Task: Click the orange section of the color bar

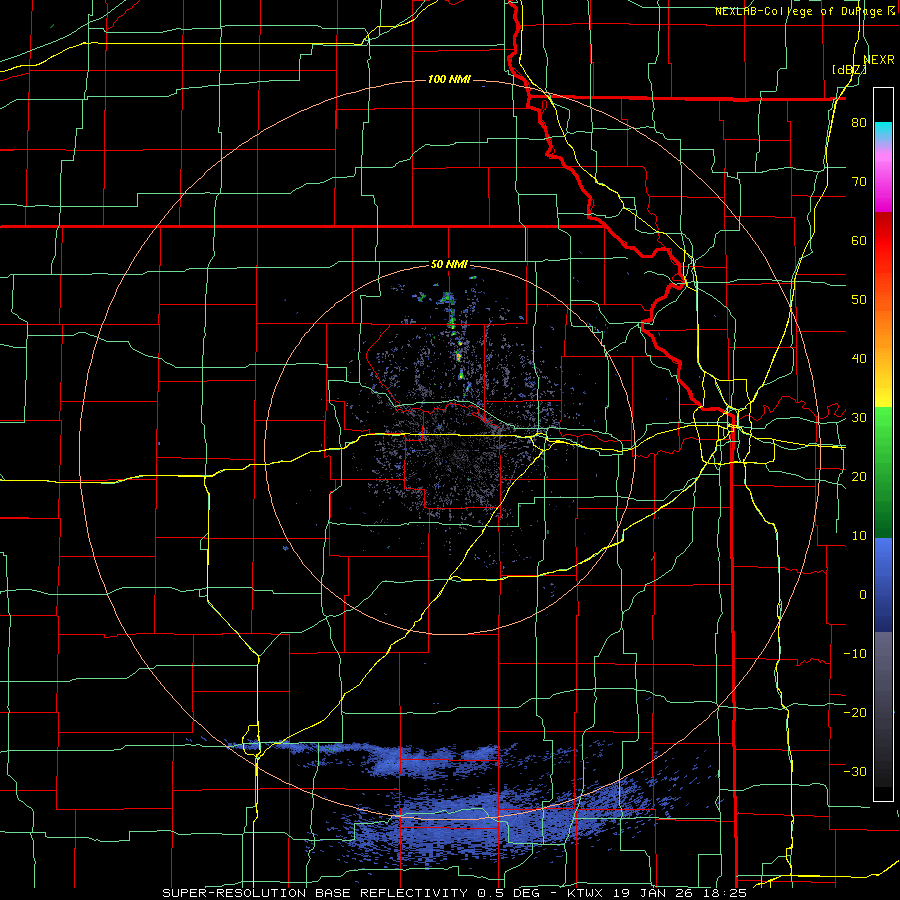Action: pyautogui.click(x=883, y=322)
